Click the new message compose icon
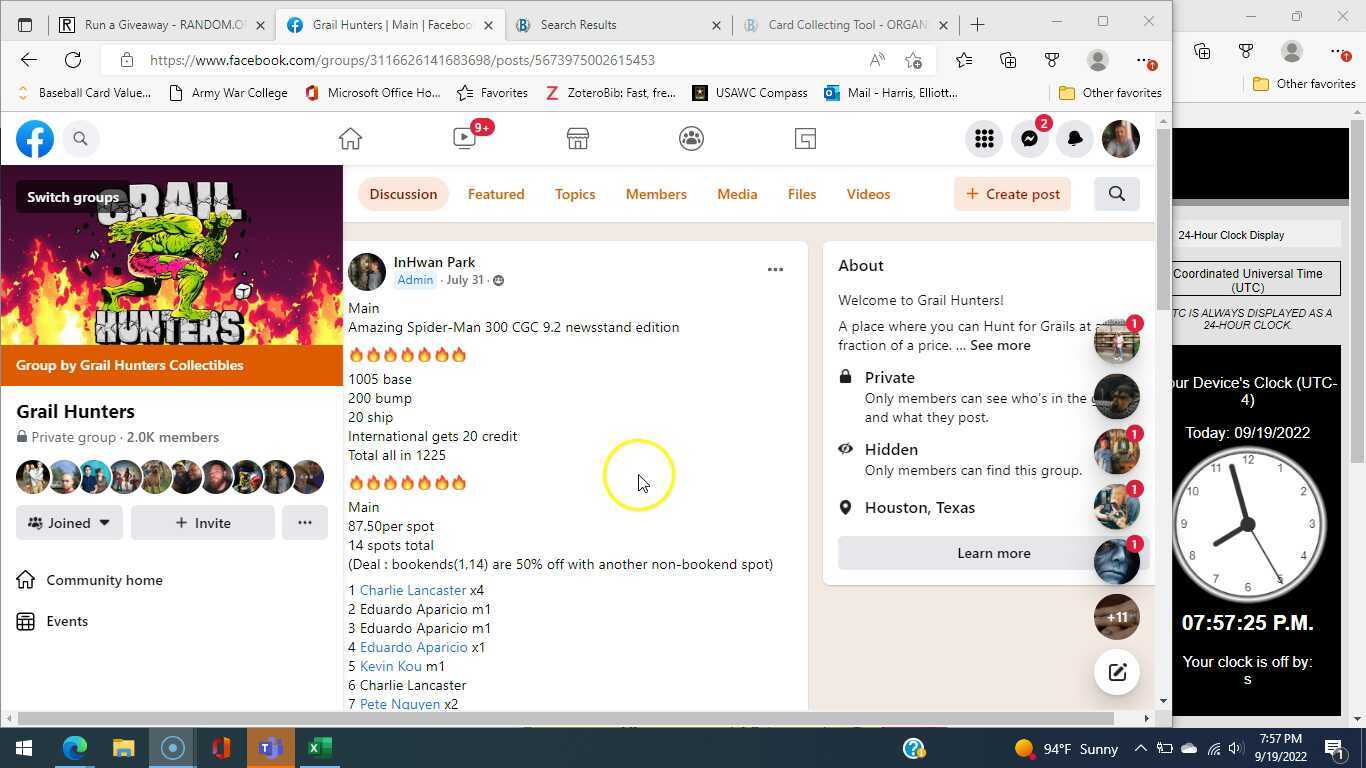 (x=1117, y=672)
